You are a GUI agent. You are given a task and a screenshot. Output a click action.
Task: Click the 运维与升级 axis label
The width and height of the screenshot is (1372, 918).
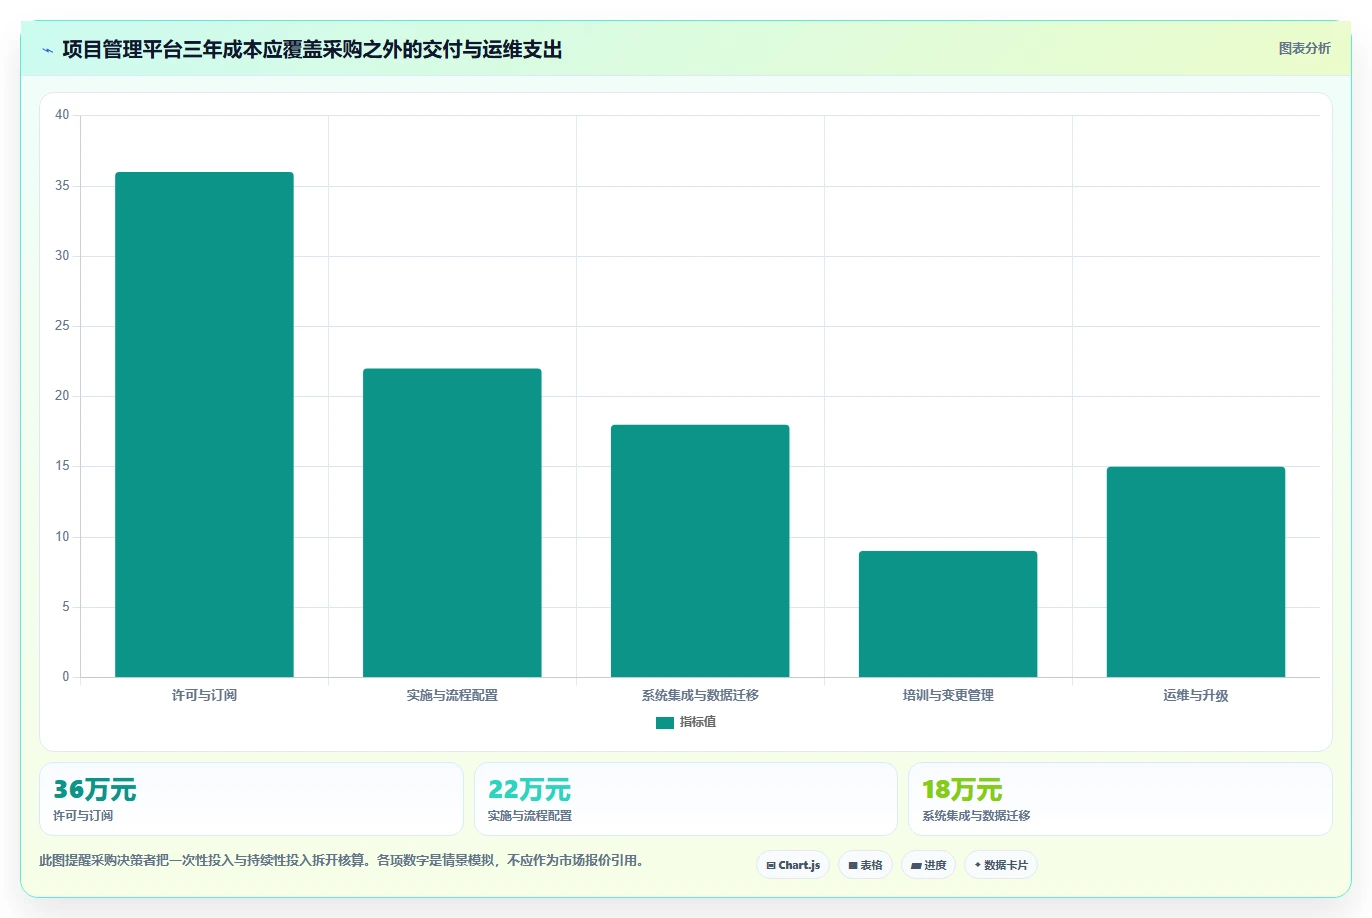tap(1196, 695)
